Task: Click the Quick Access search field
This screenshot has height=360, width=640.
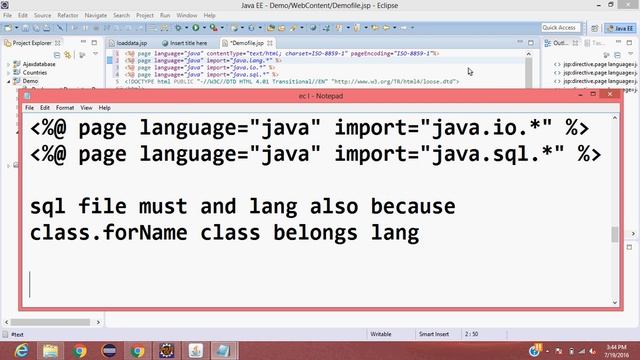Action: click(560, 28)
